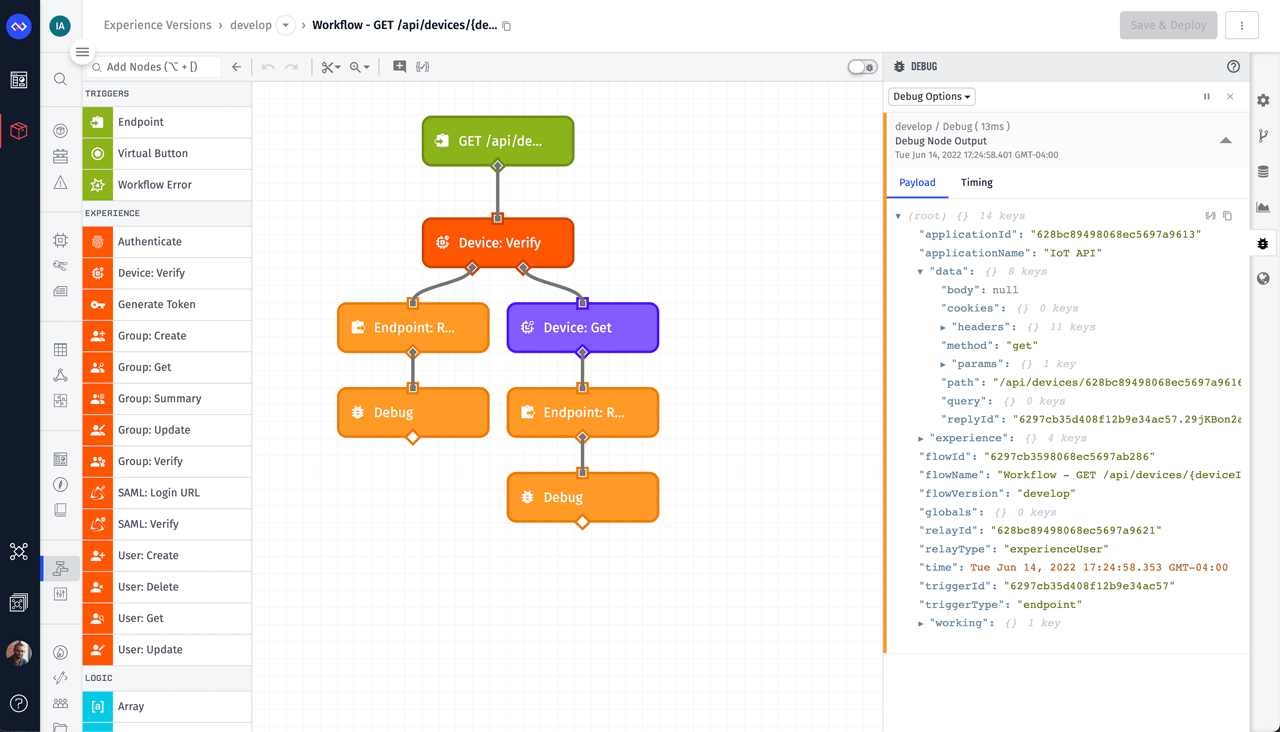Click the add note icon
1280x732 pixels.
(399, 67)
